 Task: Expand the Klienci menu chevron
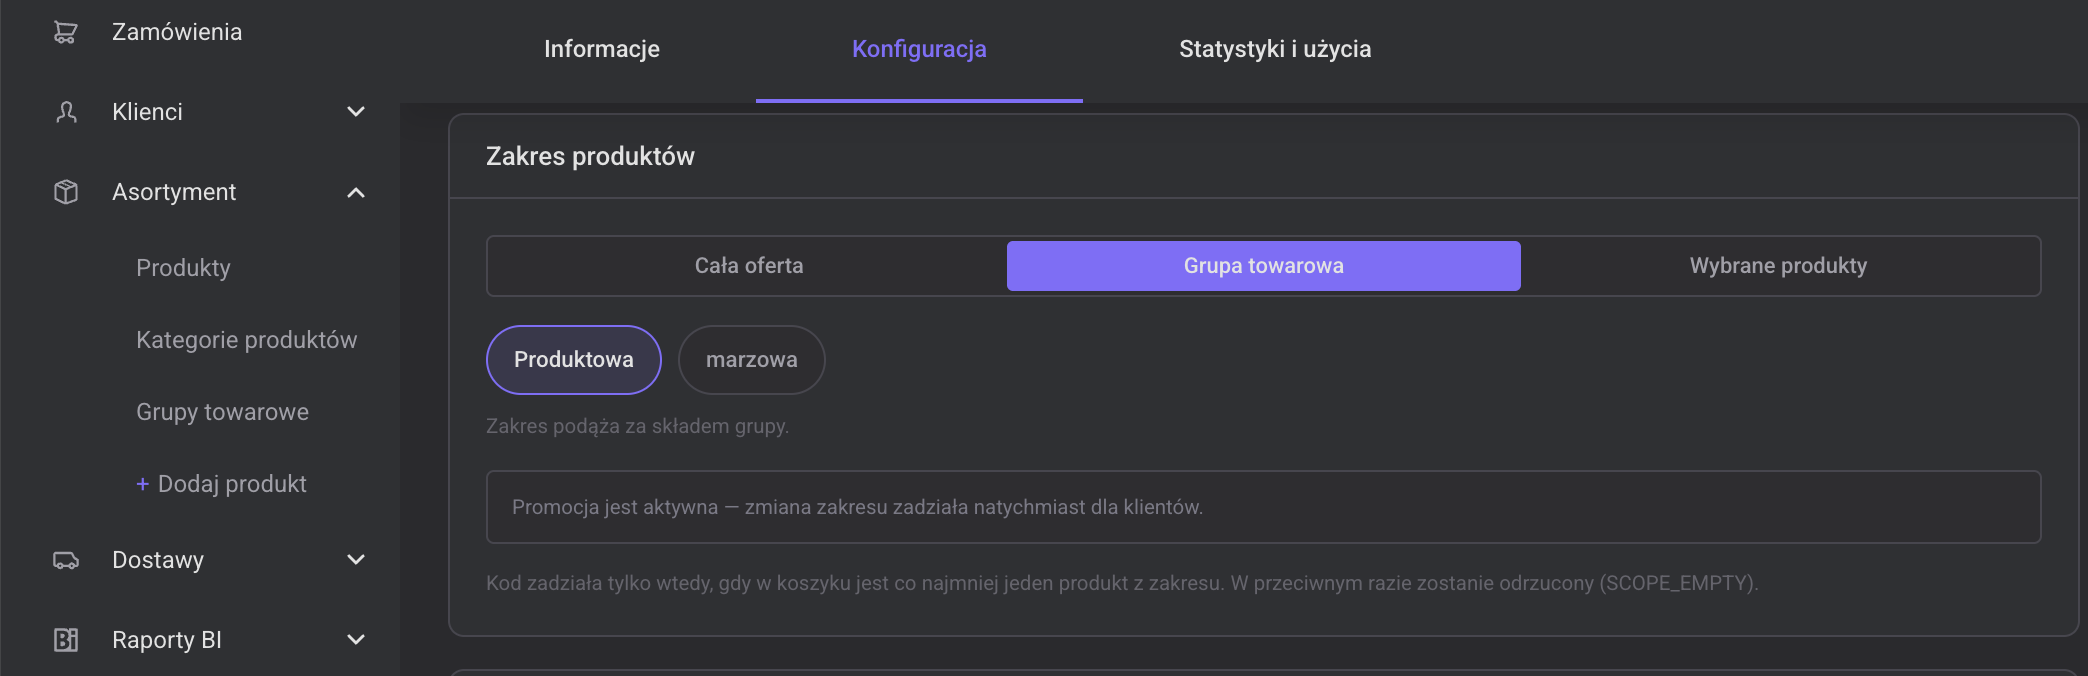pos(356,112)
